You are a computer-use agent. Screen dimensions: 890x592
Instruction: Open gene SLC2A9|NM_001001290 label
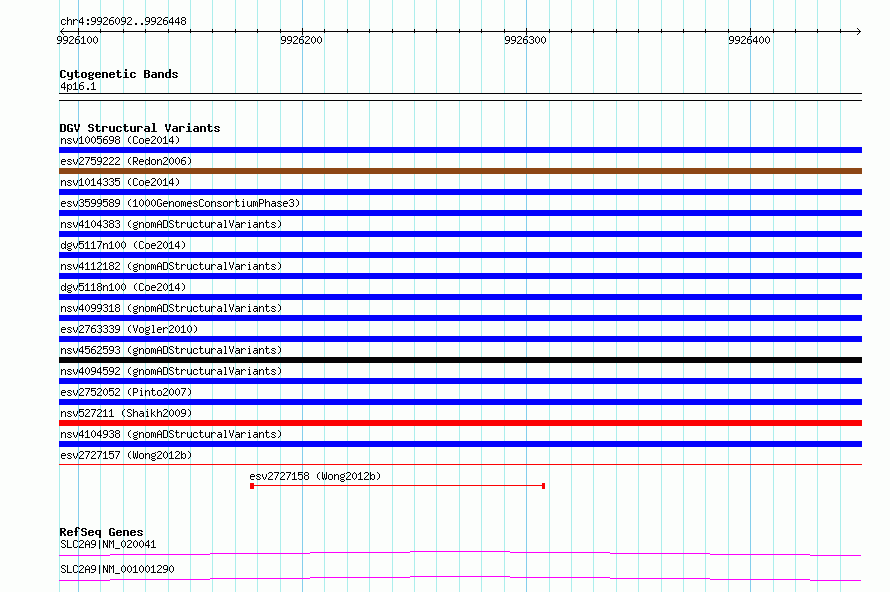coord(117,569)
